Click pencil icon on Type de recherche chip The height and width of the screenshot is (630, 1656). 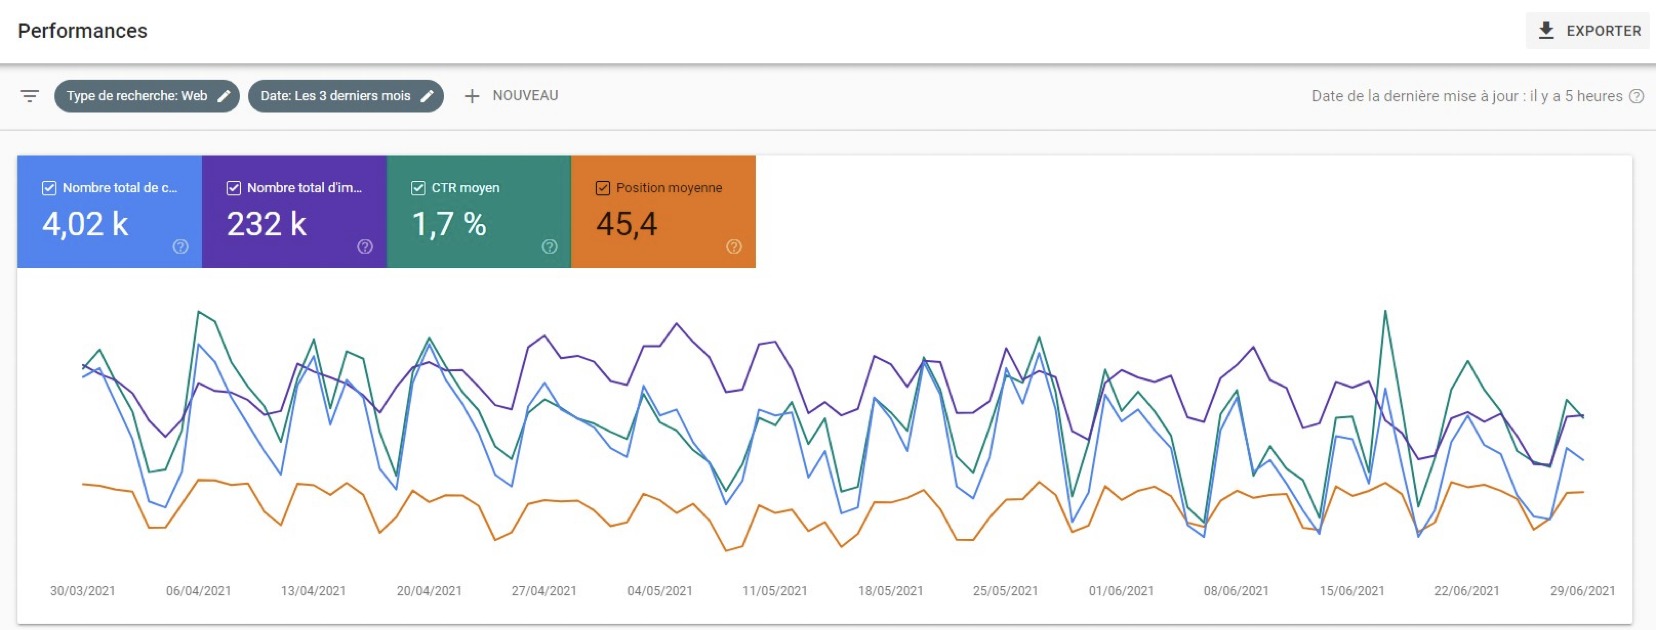click(x=224, y=96)
